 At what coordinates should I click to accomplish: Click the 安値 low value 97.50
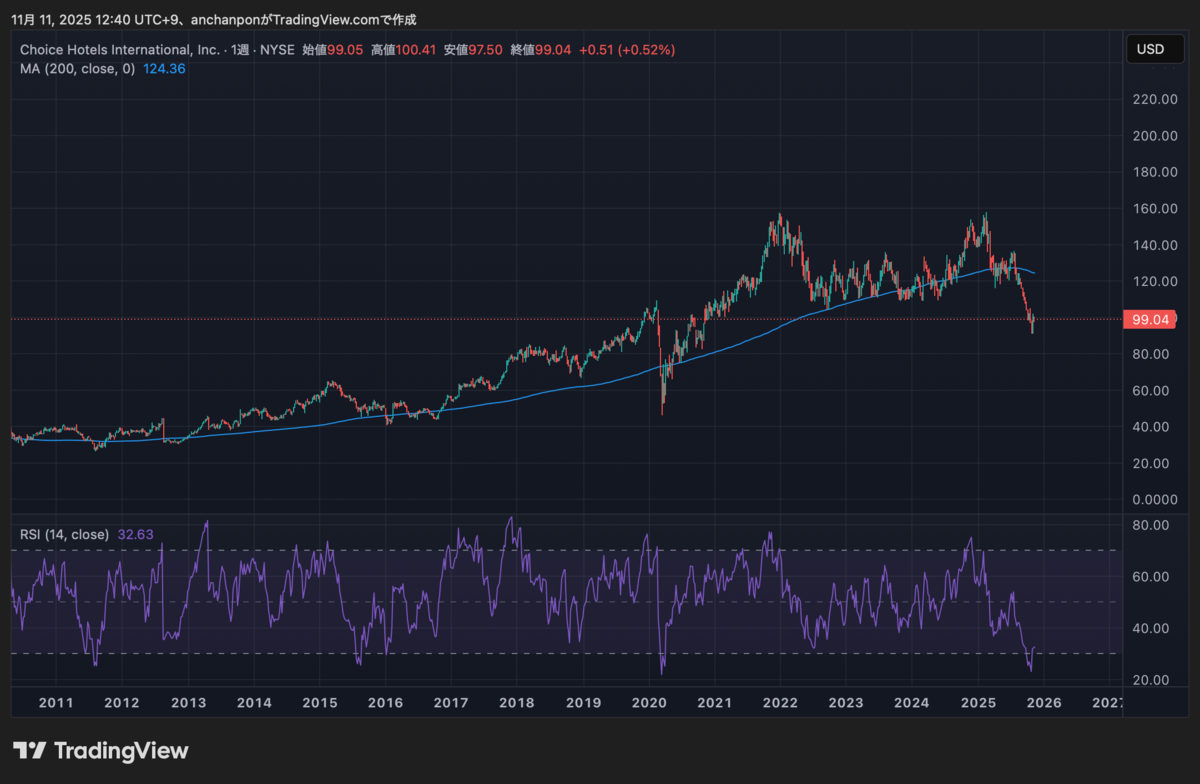point(487,49)
